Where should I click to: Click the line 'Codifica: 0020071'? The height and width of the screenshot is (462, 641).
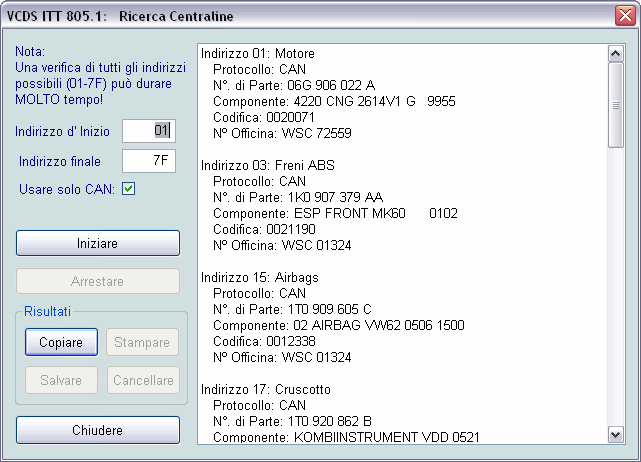point(264,117)
